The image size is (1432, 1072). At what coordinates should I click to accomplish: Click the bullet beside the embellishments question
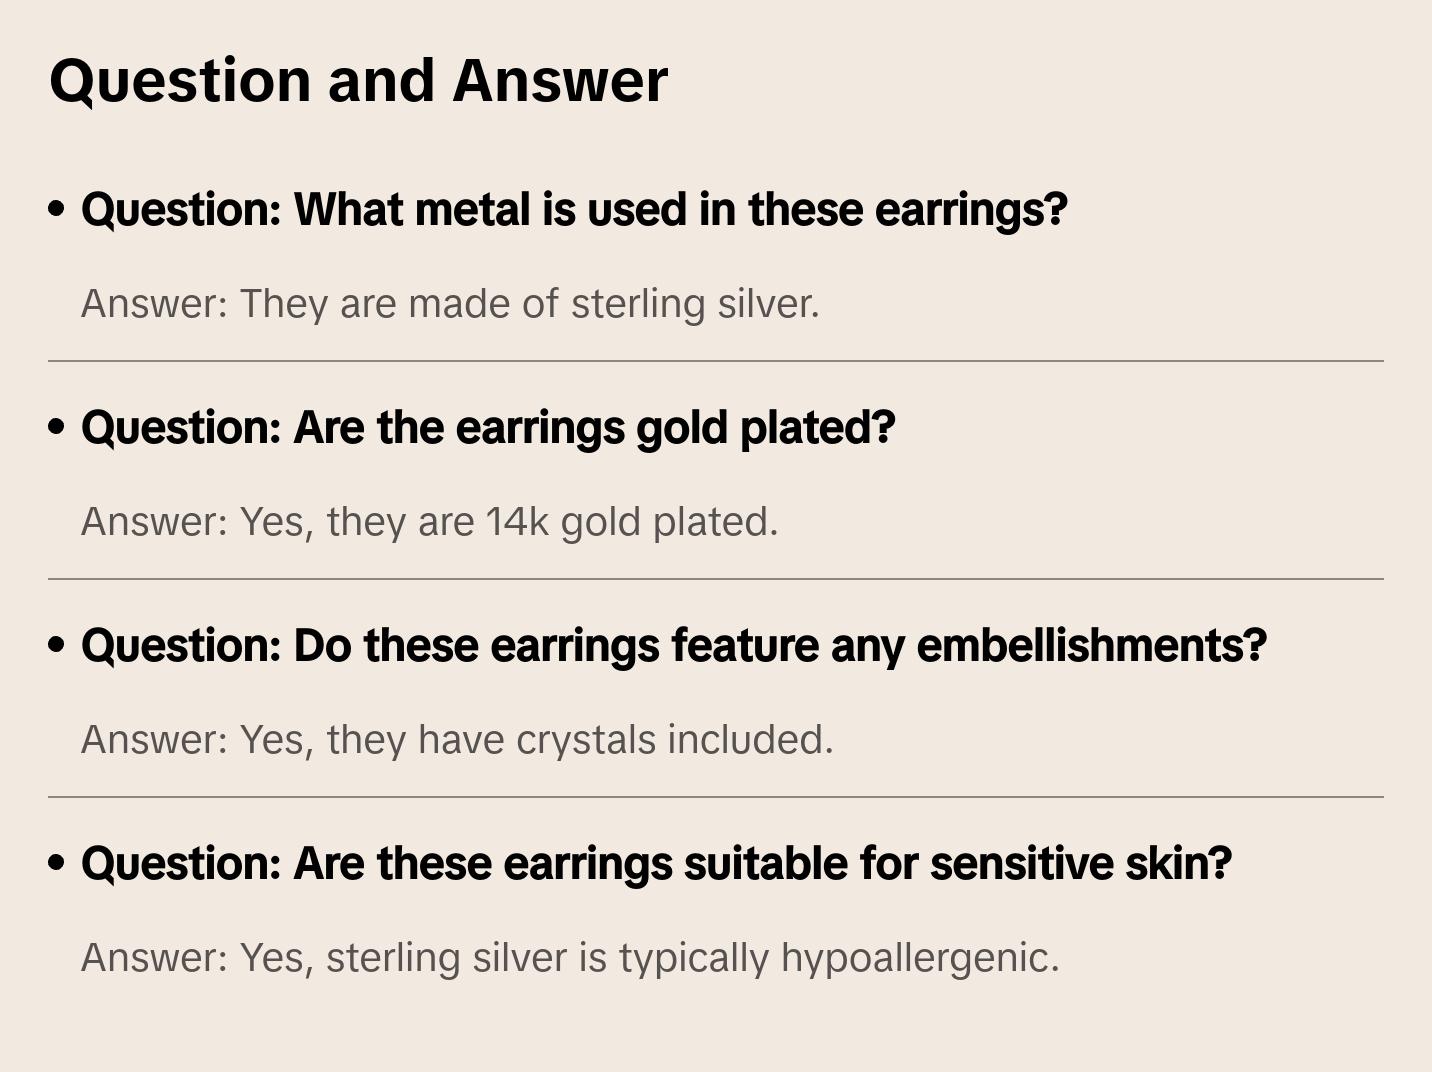tap(57, 645)
